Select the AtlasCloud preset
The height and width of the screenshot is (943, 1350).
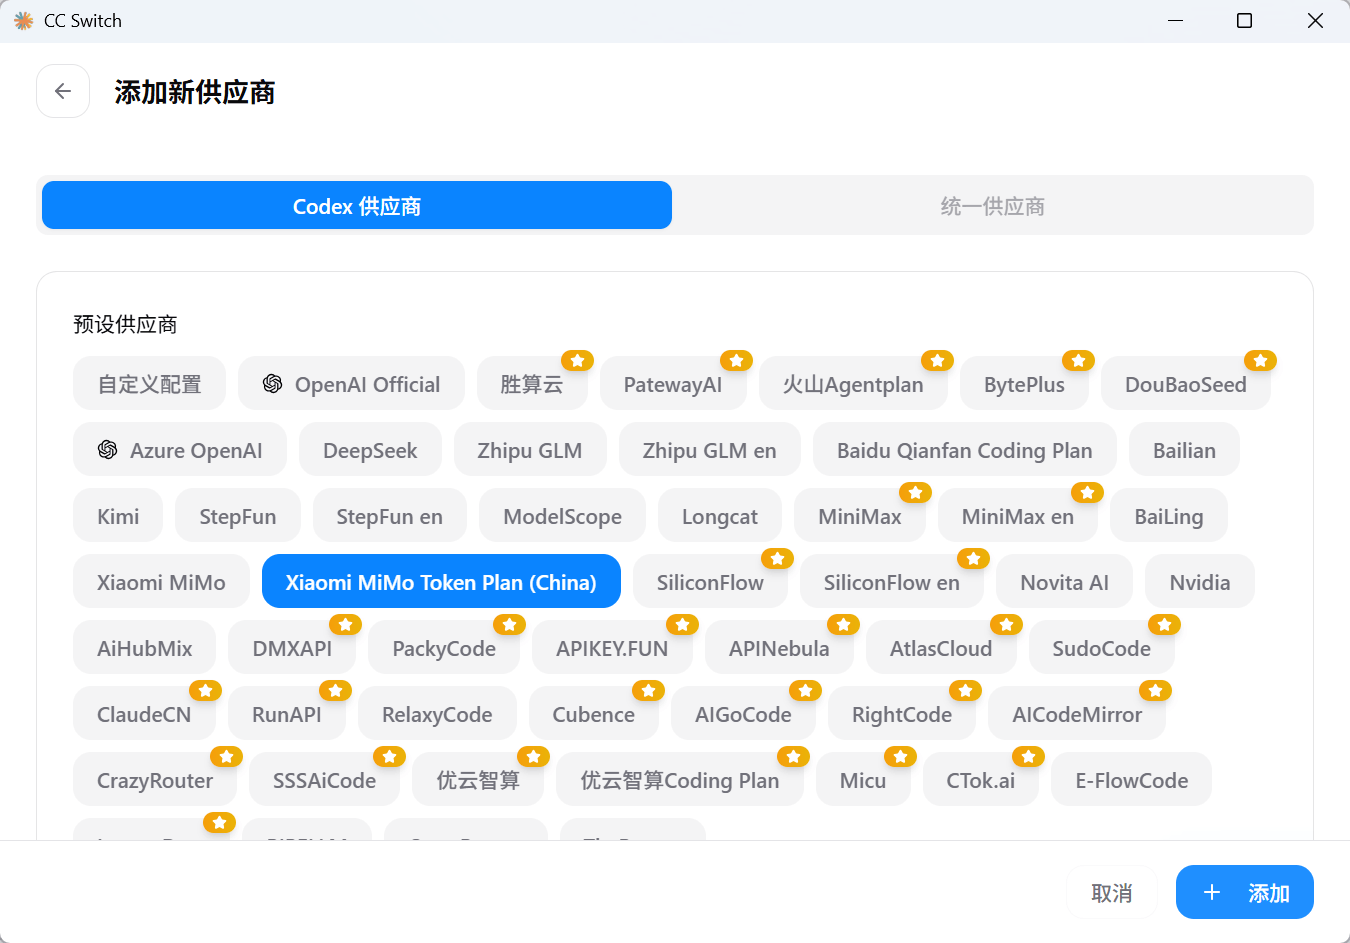[941, 648]
